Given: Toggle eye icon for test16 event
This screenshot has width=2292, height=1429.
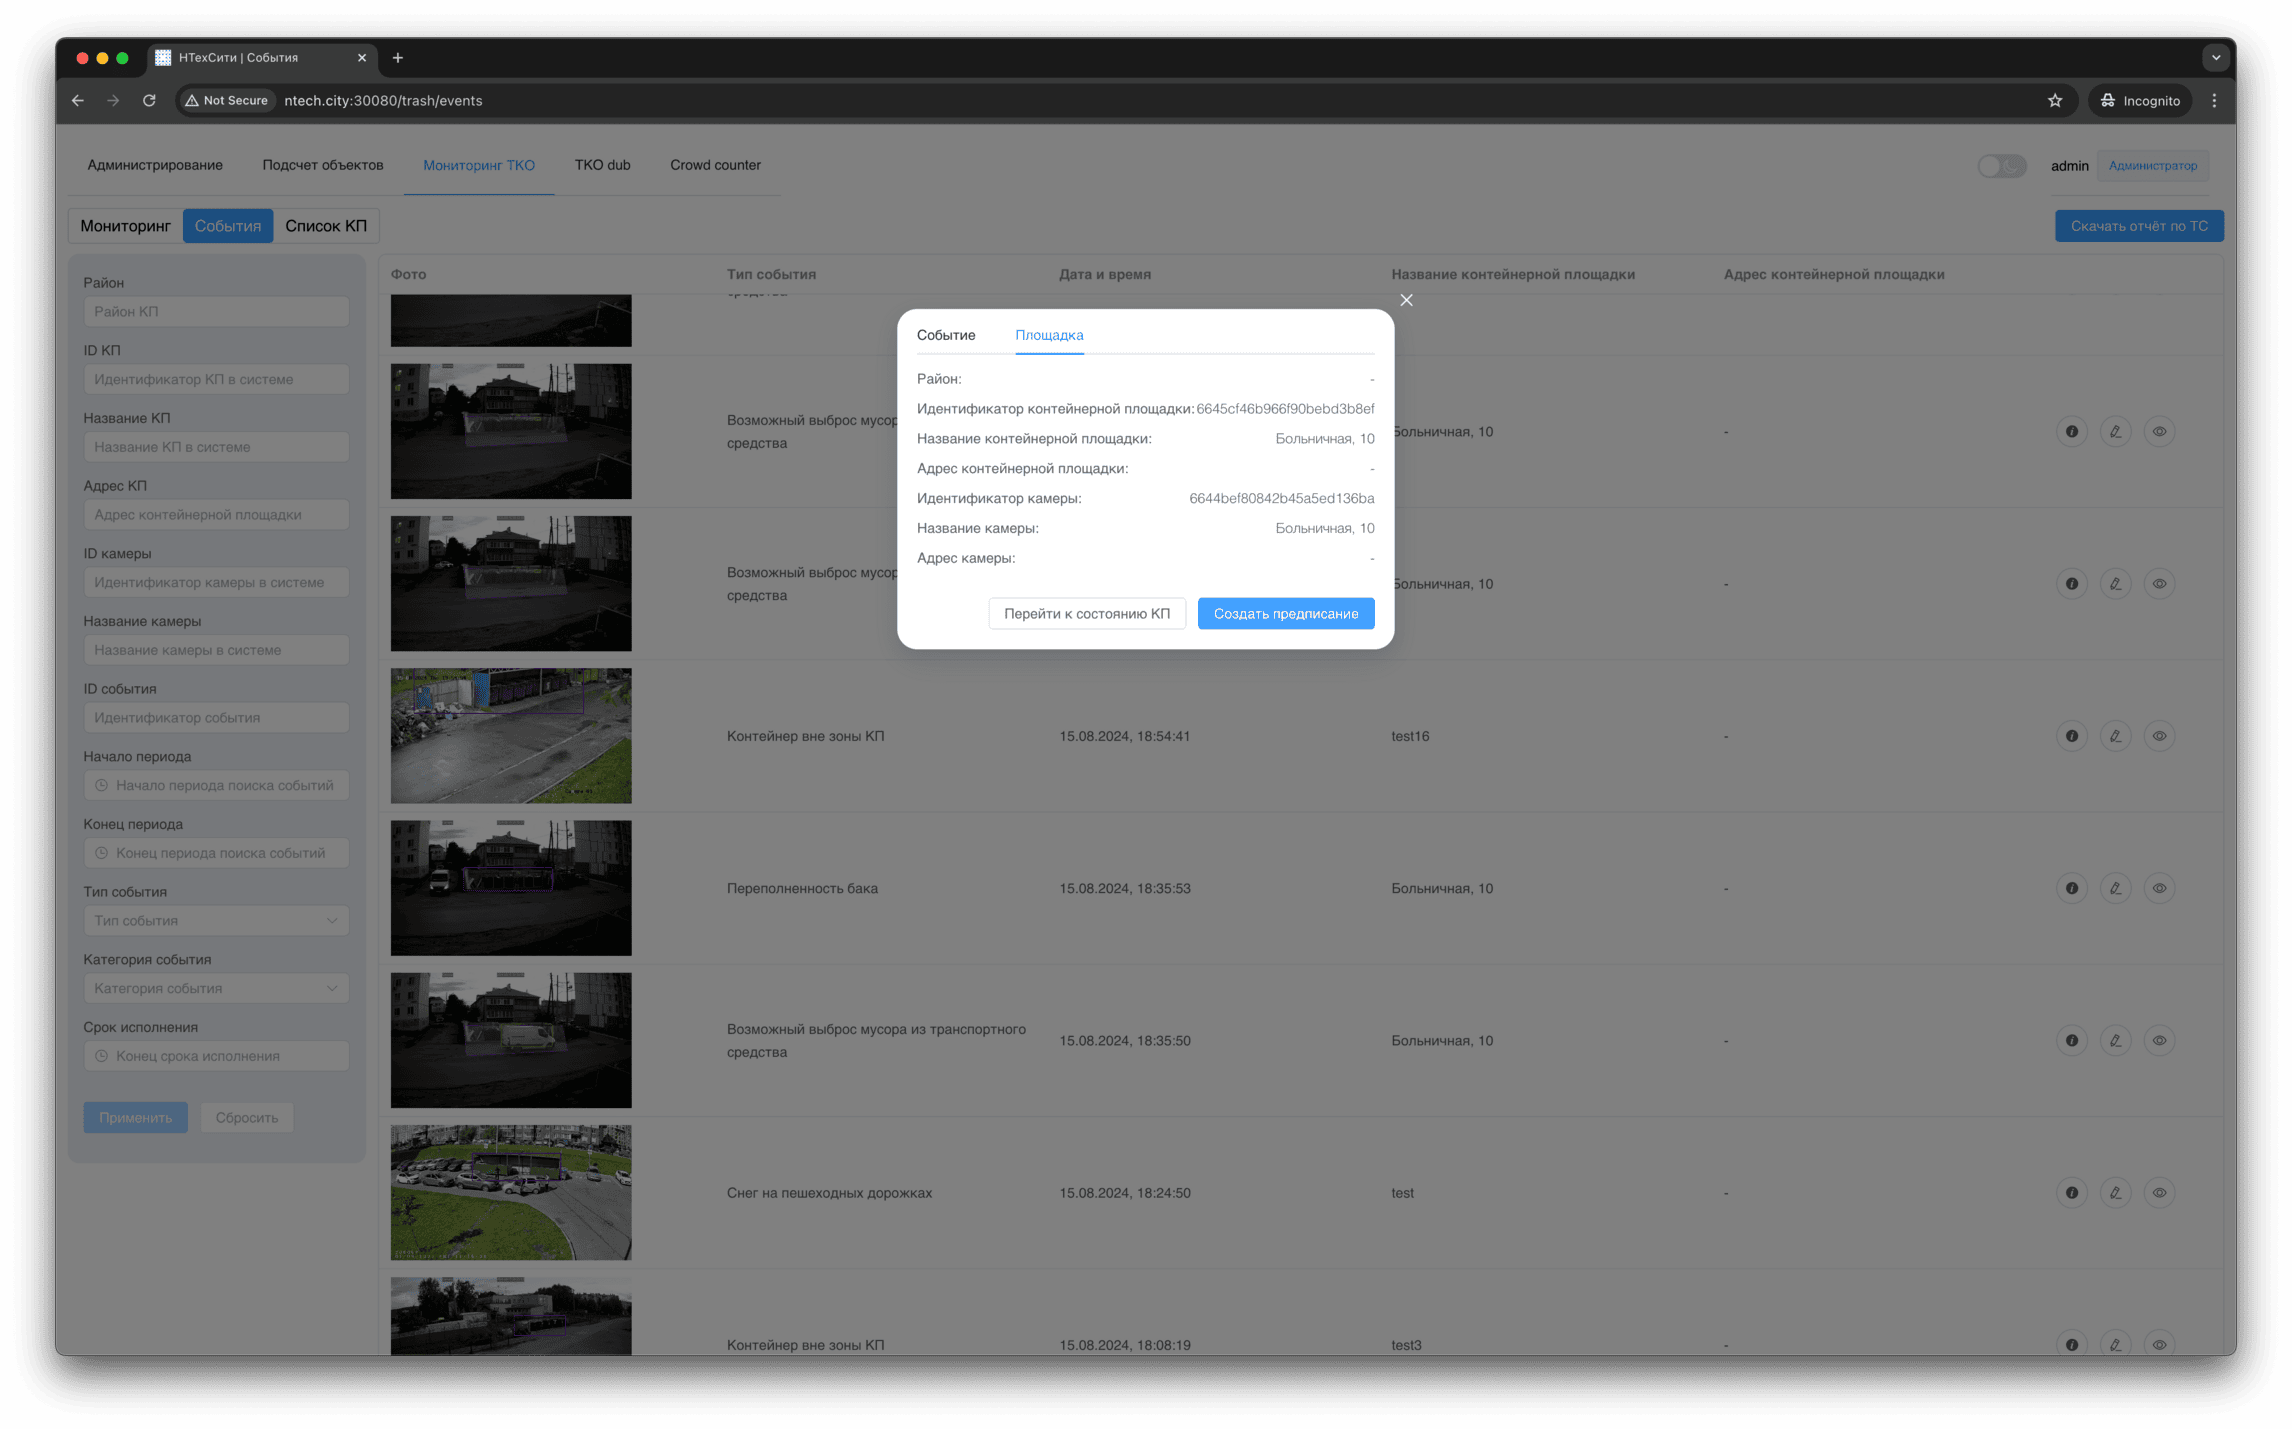Looking at the screenshot, I should [2159, 736].
